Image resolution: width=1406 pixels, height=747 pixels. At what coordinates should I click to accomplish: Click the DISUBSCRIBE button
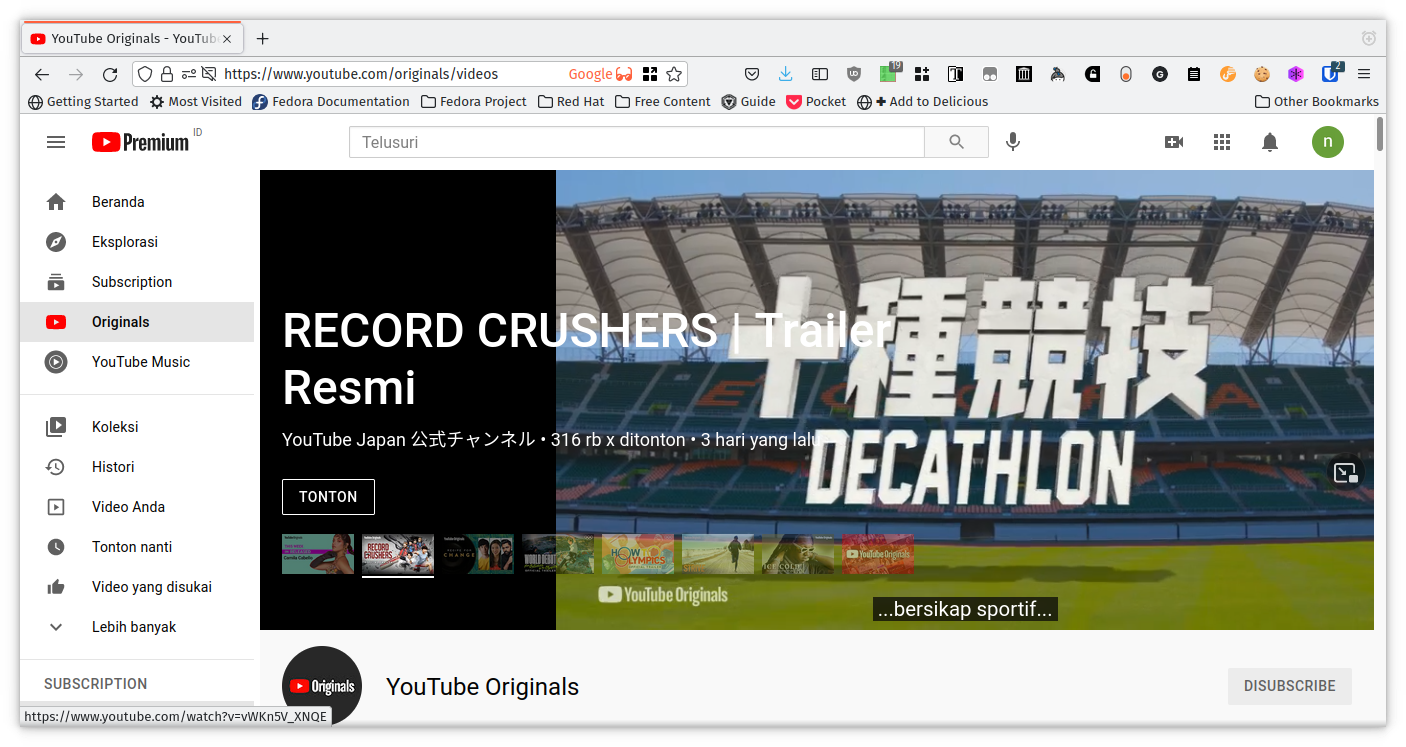coord(1289,686)
